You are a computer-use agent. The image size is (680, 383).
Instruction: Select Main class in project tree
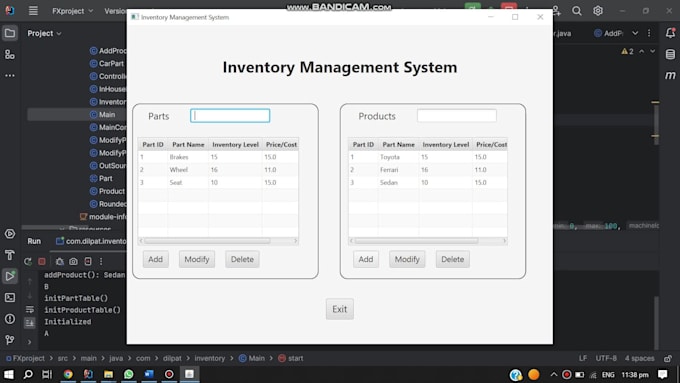click(107, 115)
